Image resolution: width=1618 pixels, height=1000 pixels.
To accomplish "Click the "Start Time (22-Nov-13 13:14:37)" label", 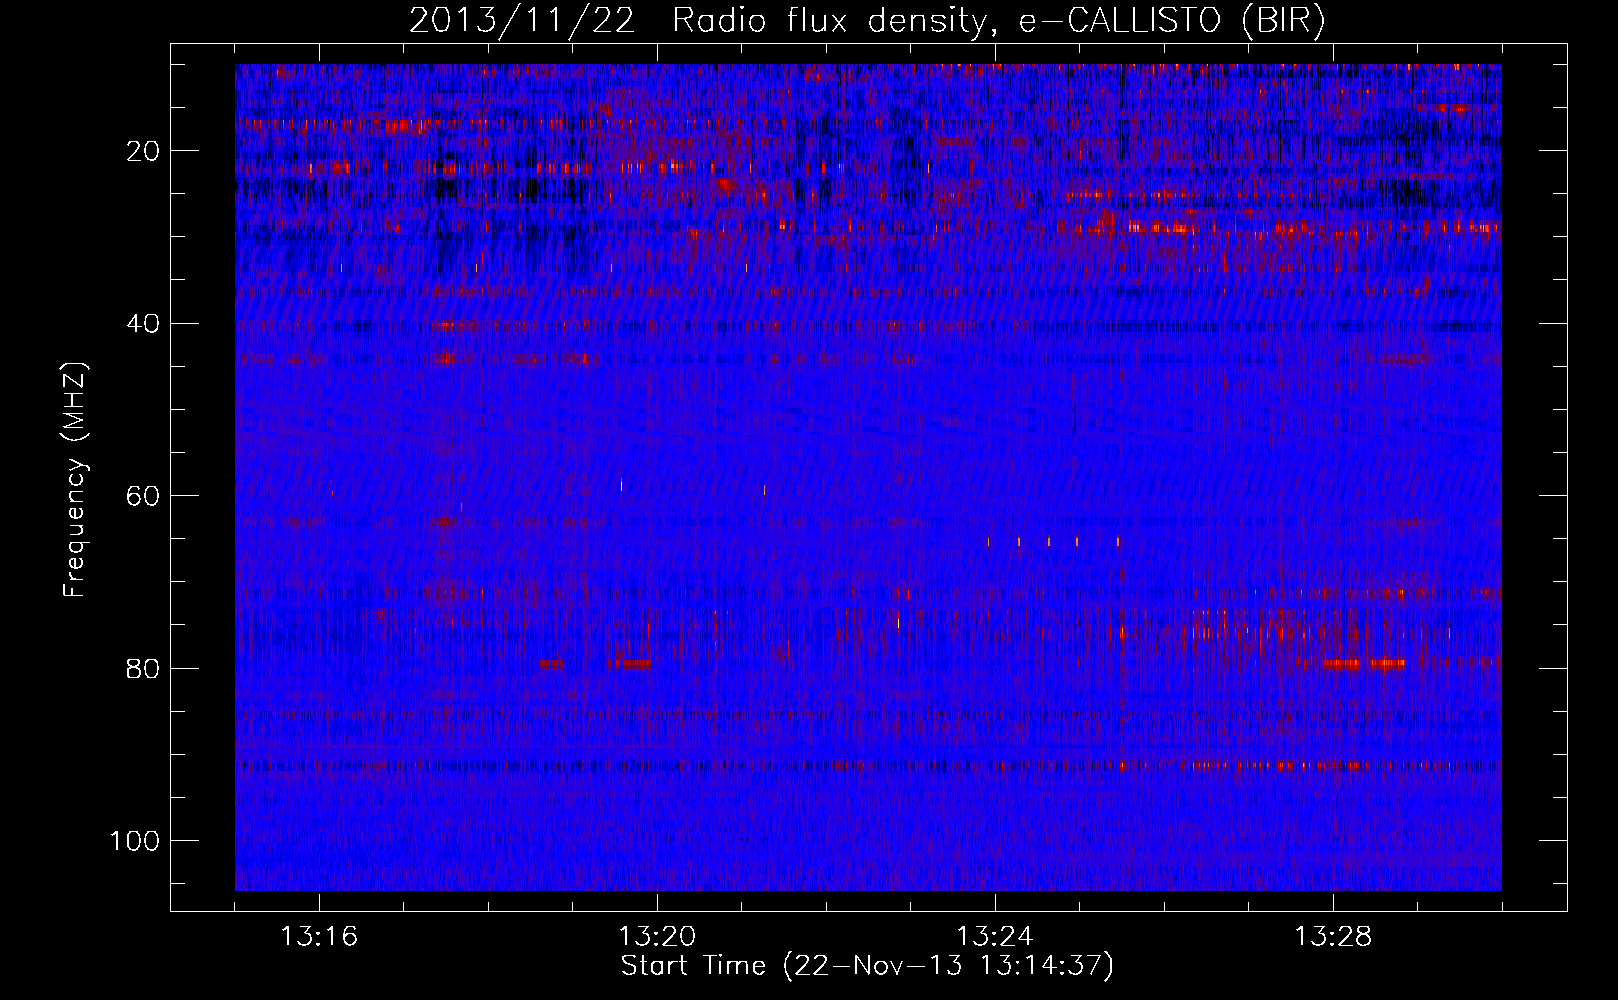I will tap(867, 966).
